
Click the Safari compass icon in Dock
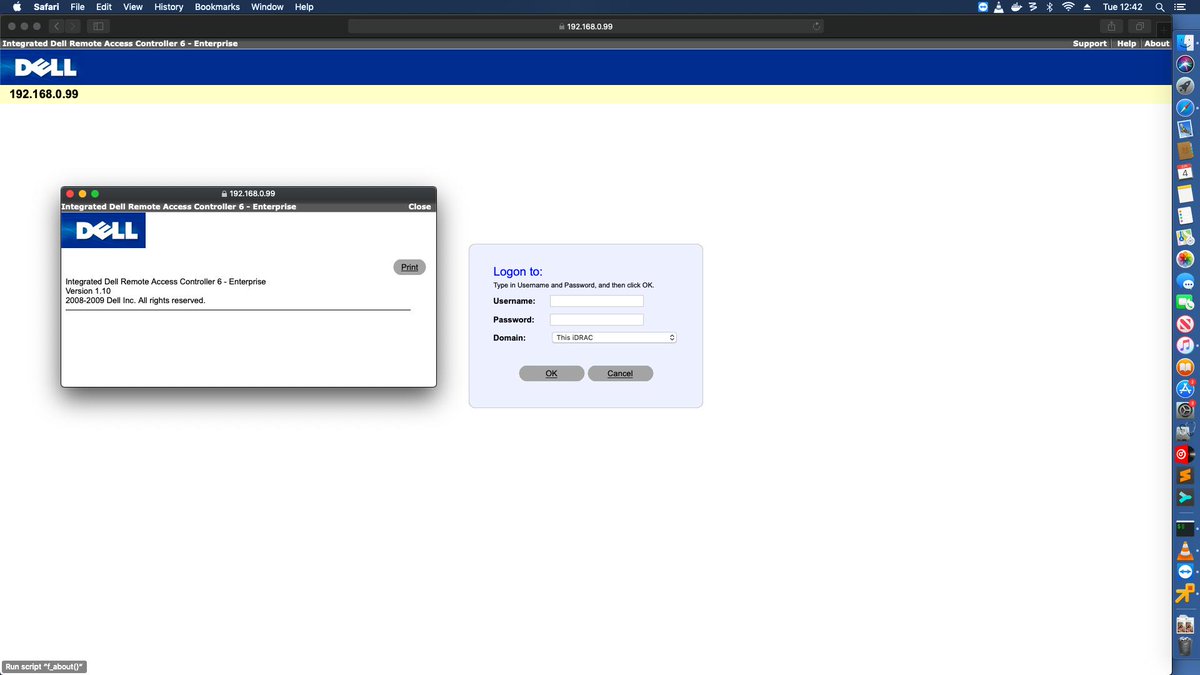point(1185,107)
